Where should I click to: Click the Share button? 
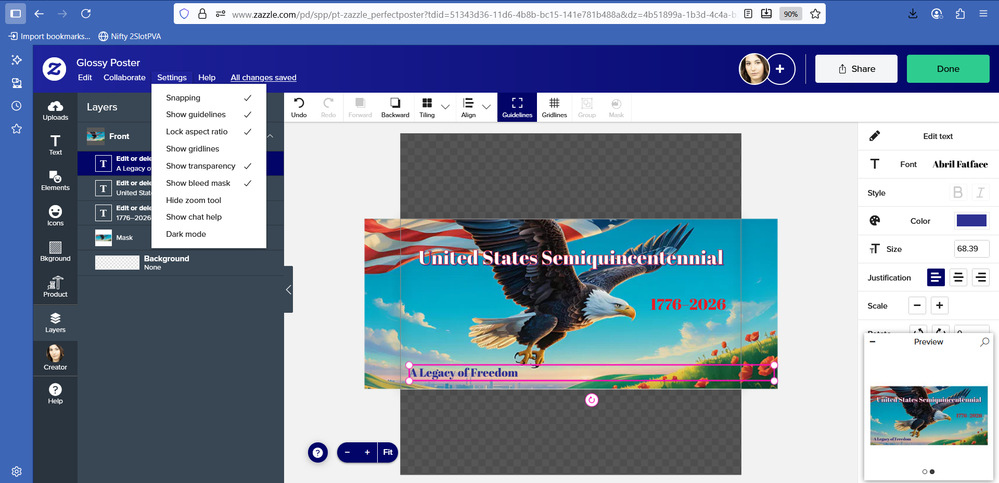tap(854, 69)
